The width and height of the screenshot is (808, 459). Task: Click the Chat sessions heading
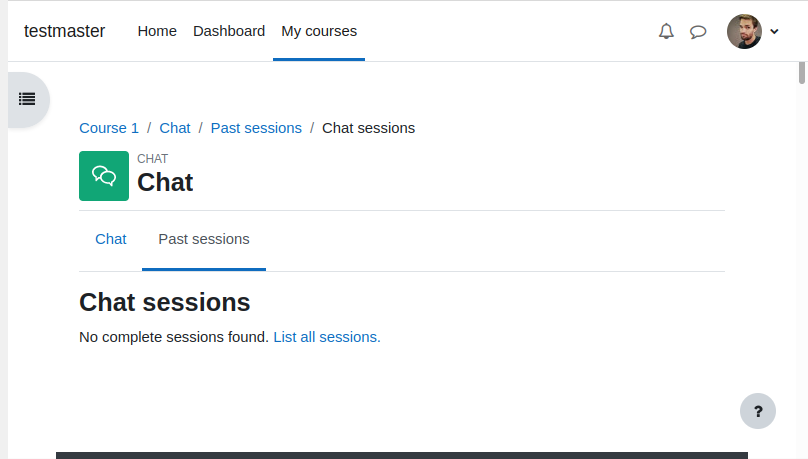pyautogui.click(x=164, y=302)
